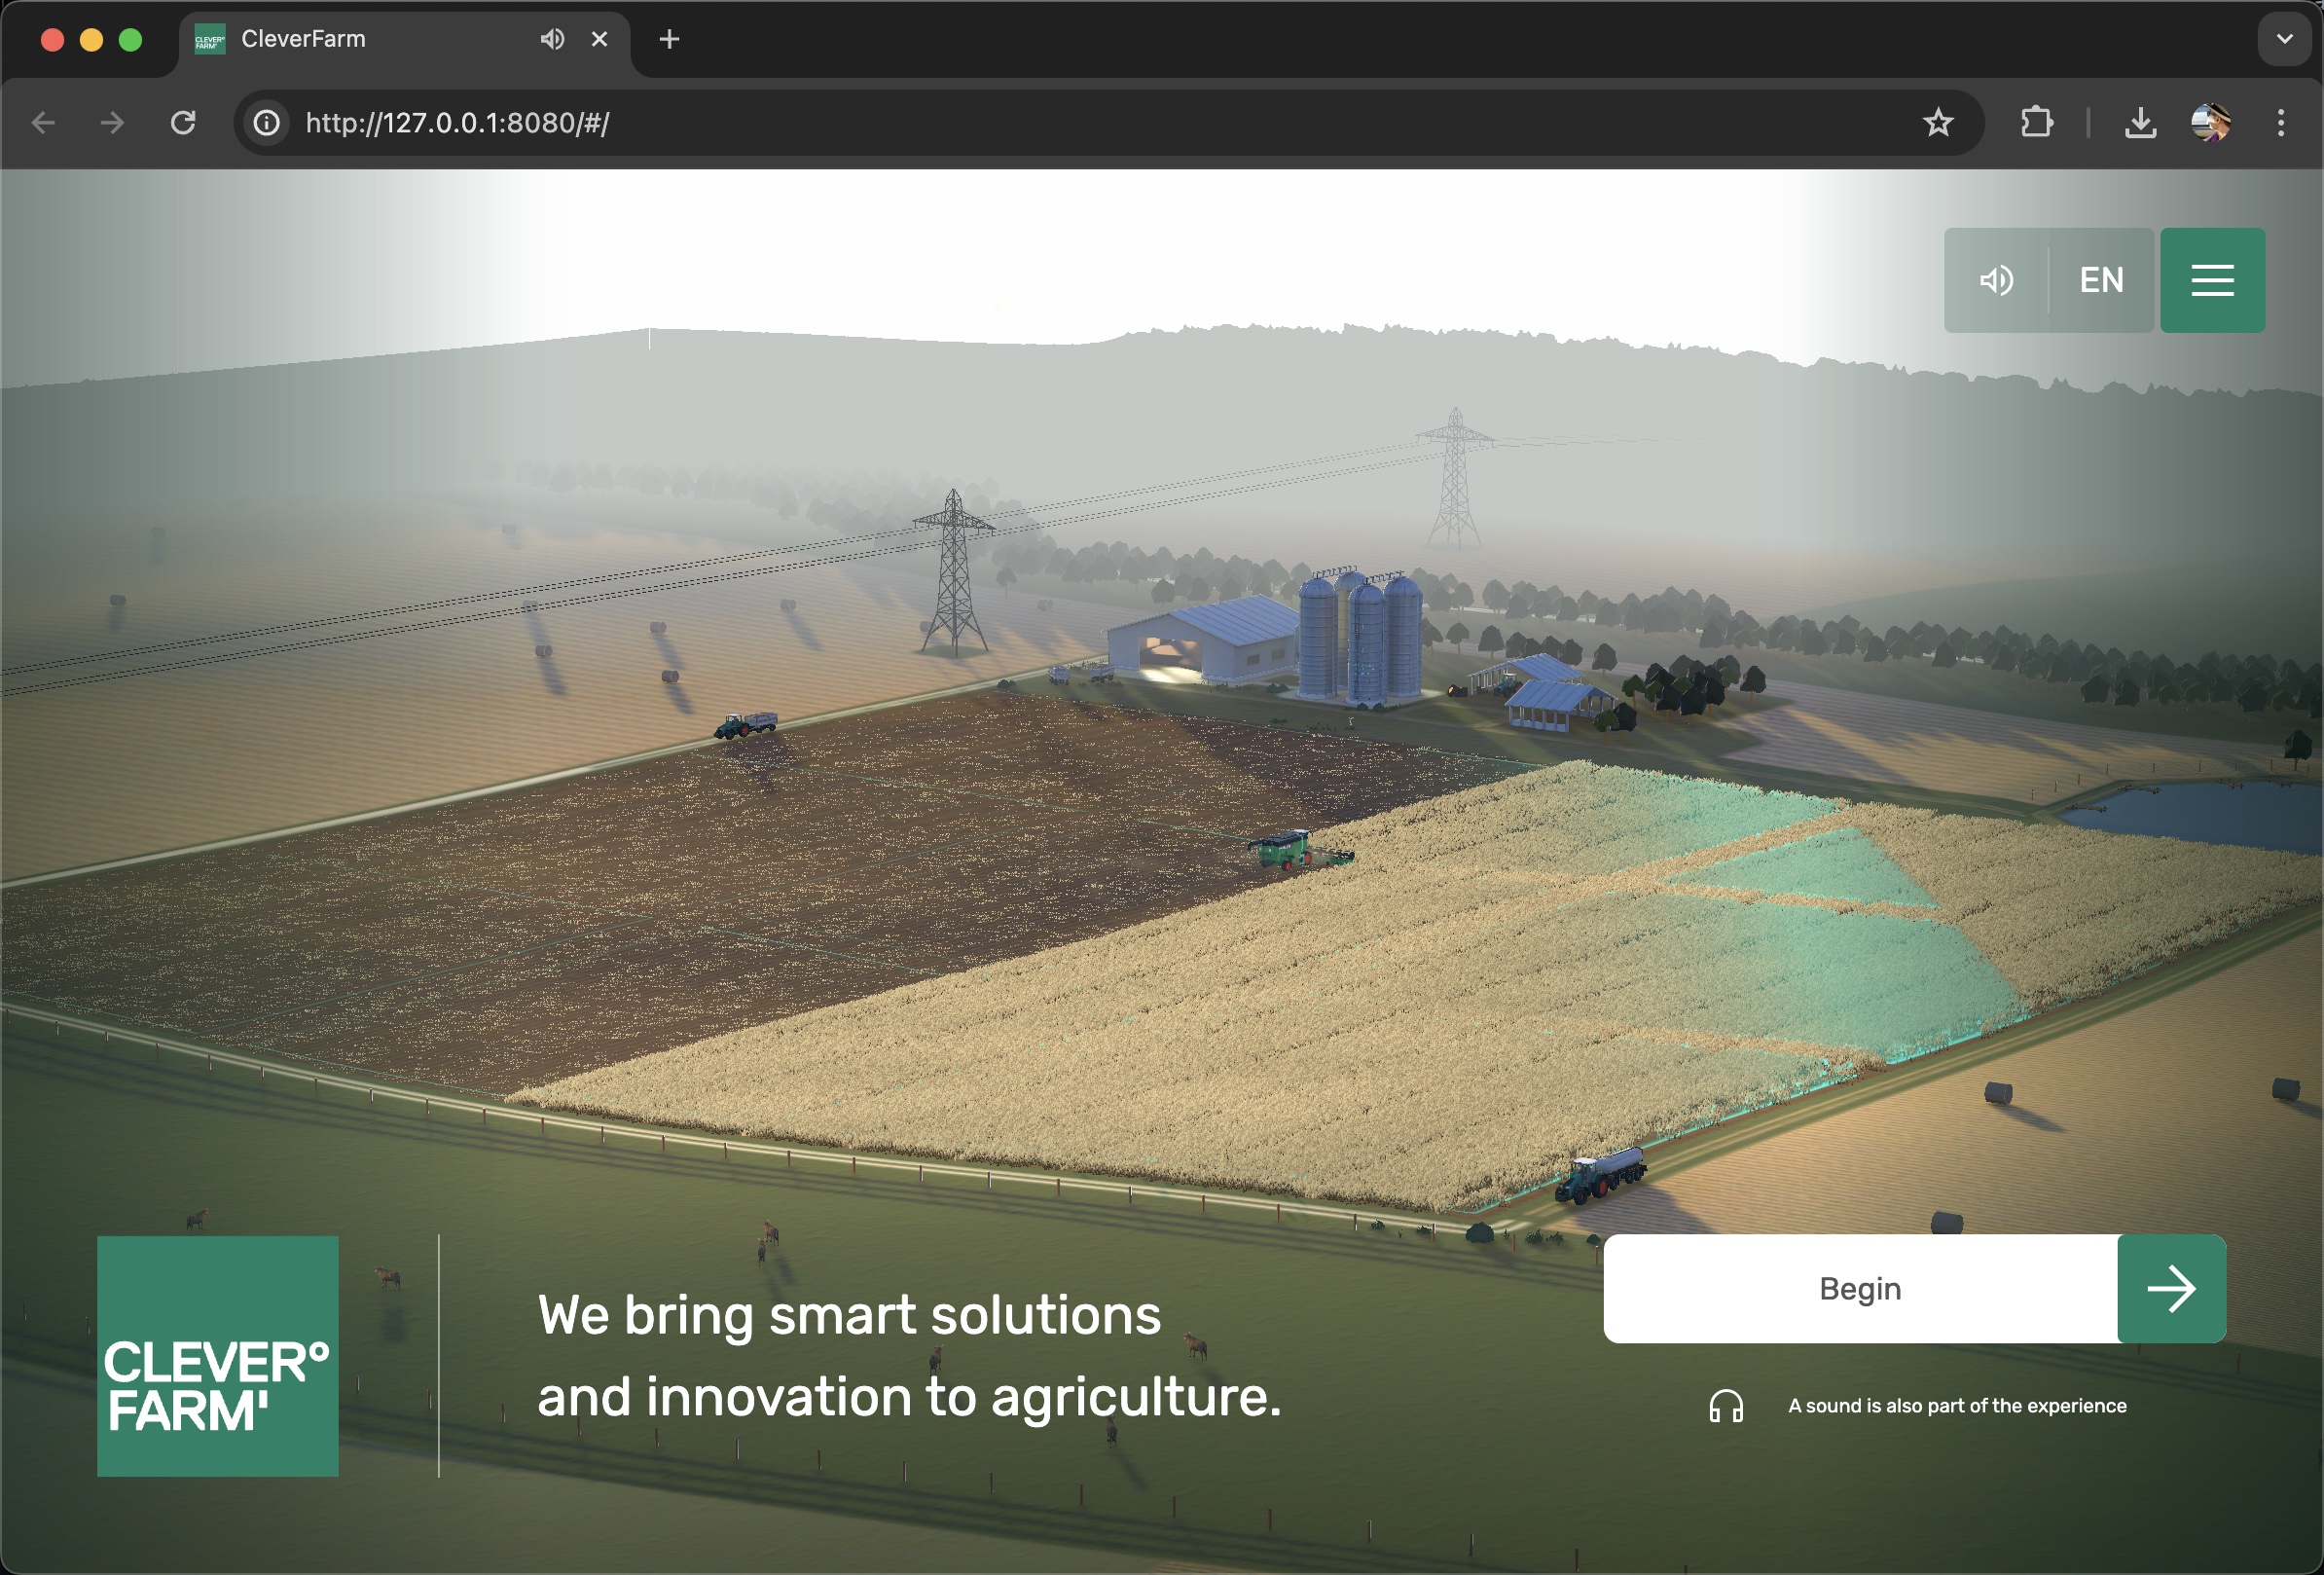Open the browser profile avatar
This screenshot has height=1575, width=2324.
coord(2210,123)
